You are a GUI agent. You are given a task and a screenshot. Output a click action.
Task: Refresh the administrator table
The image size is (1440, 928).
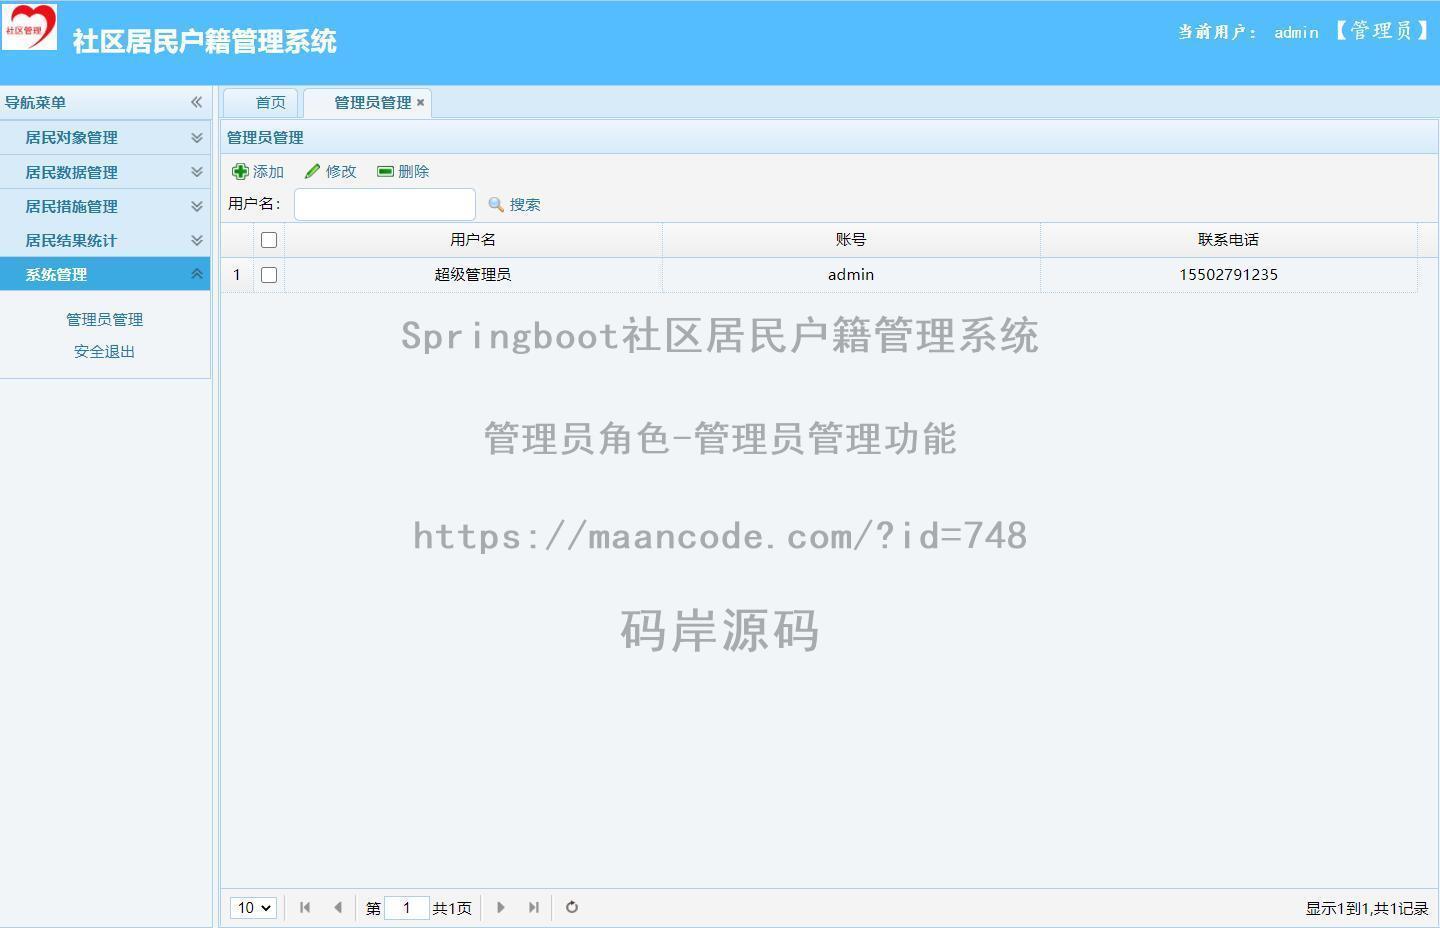572,908
